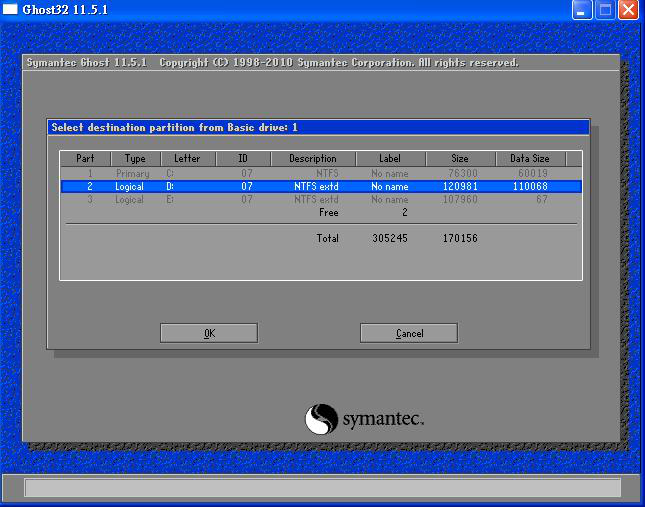Click the Ghost32 window title bar icon
Image resolution: width=645 pixels, height=507 pixels.
pos(10,9)
